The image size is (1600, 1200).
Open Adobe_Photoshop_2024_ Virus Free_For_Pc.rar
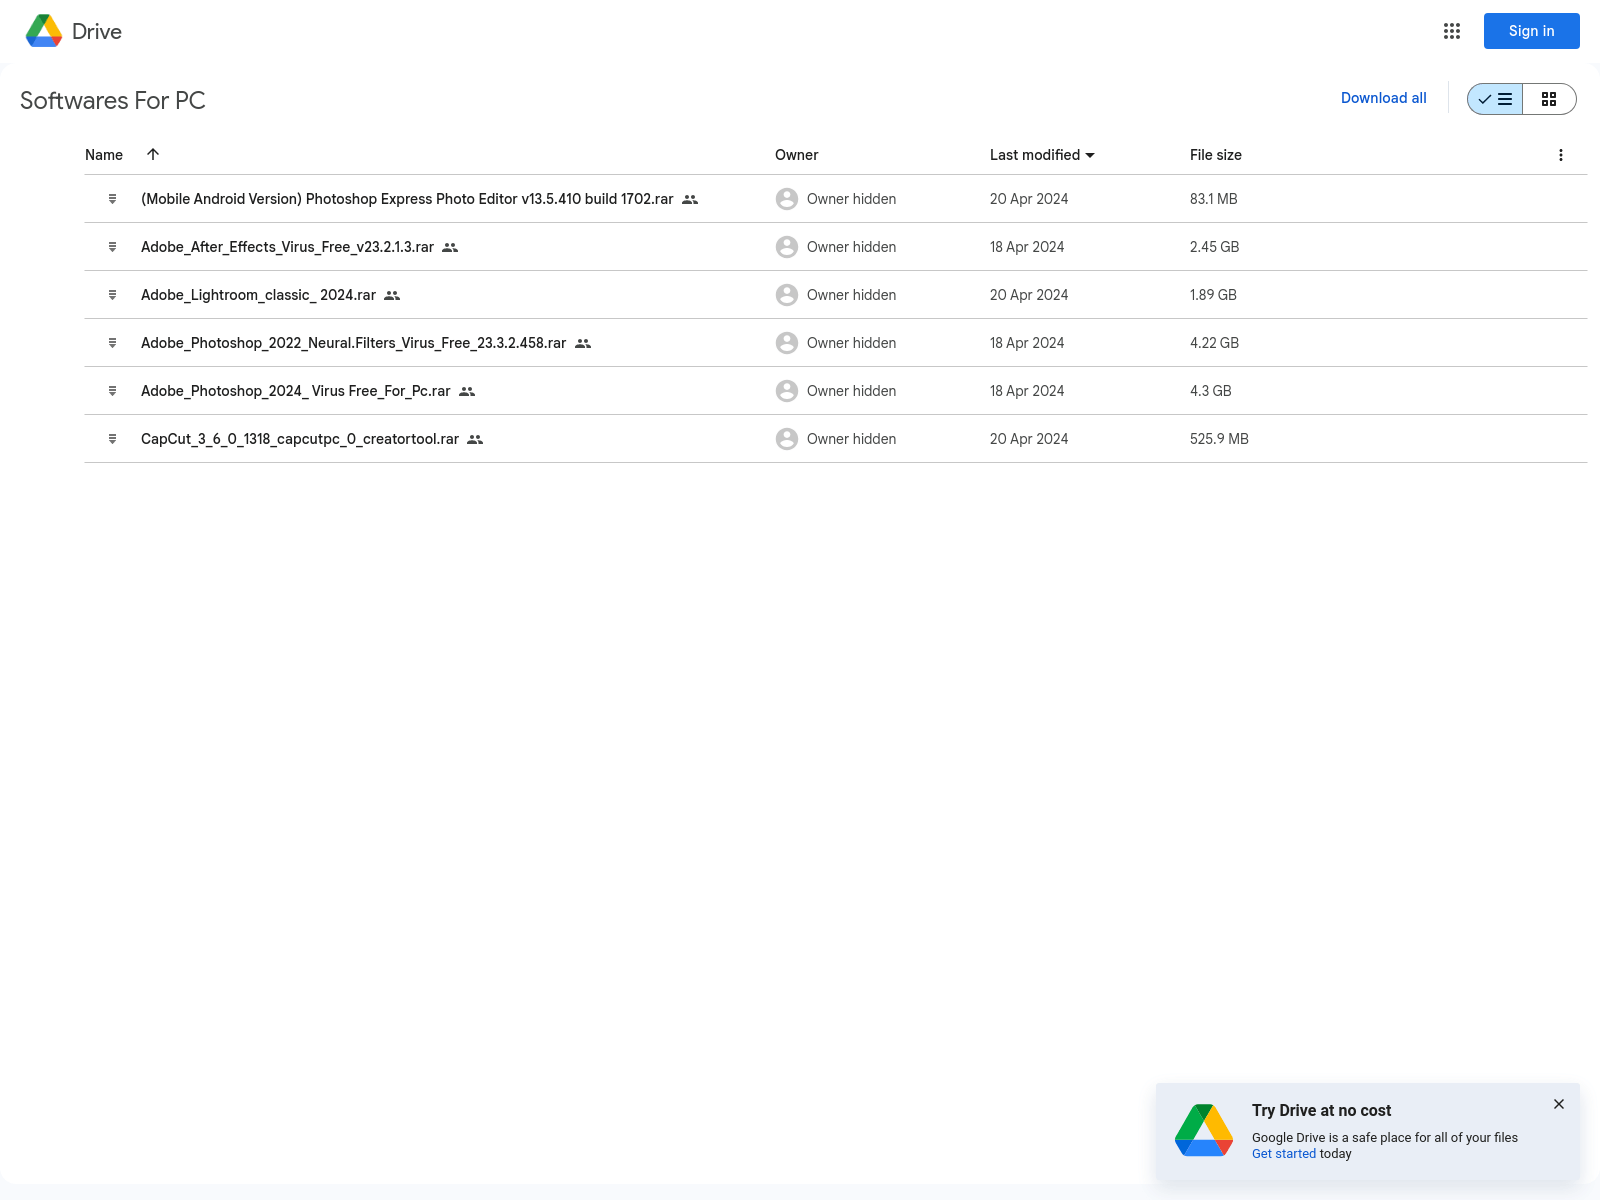pos(295,391)
